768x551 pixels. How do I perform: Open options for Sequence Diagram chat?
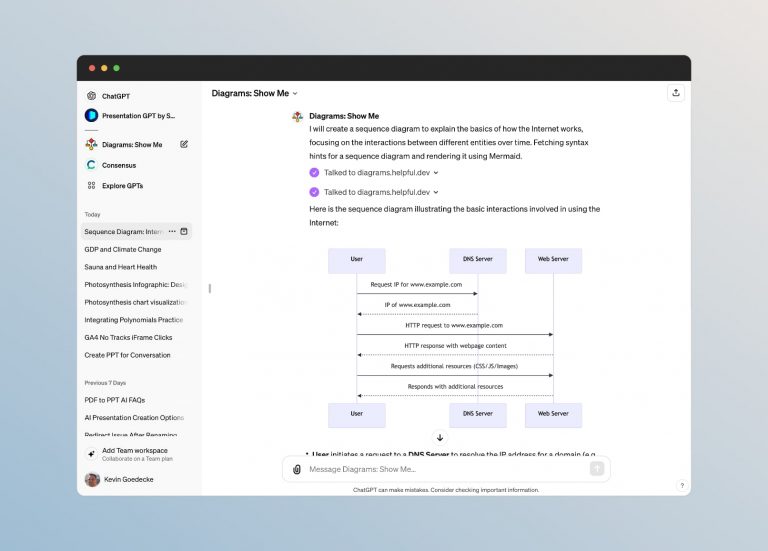click(x=172, y=231)
